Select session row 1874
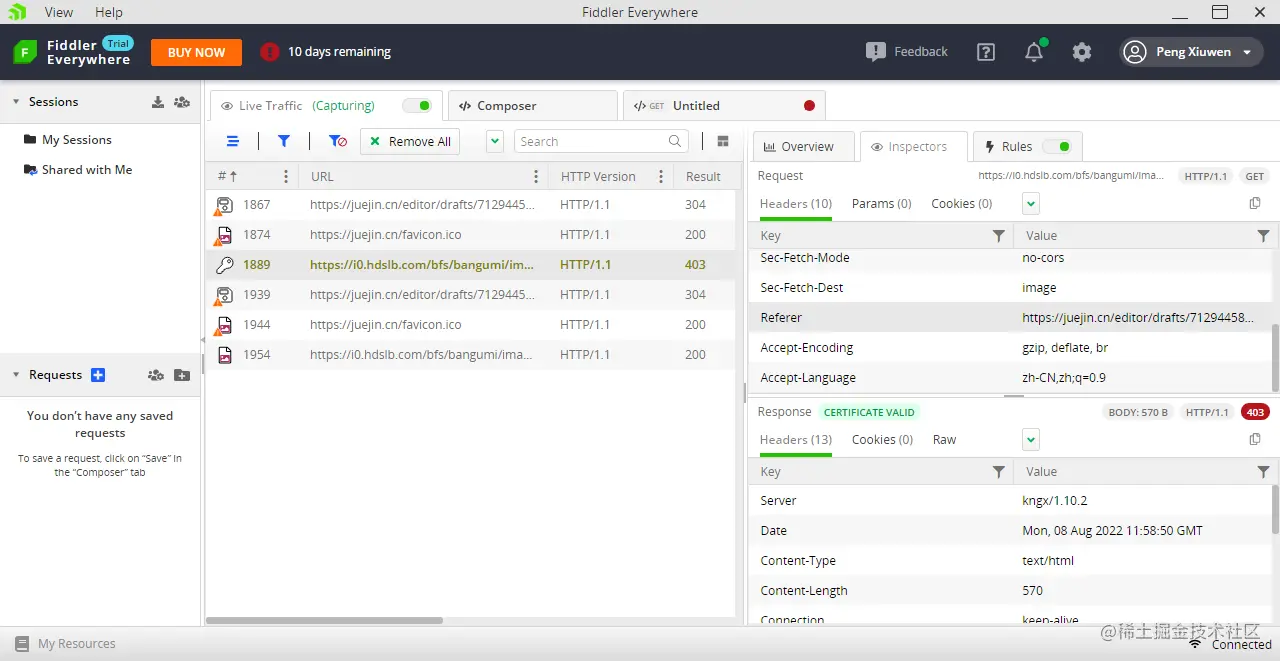Image resolution: width=1280 pixels, height=661 pixels. pos(471,235)
